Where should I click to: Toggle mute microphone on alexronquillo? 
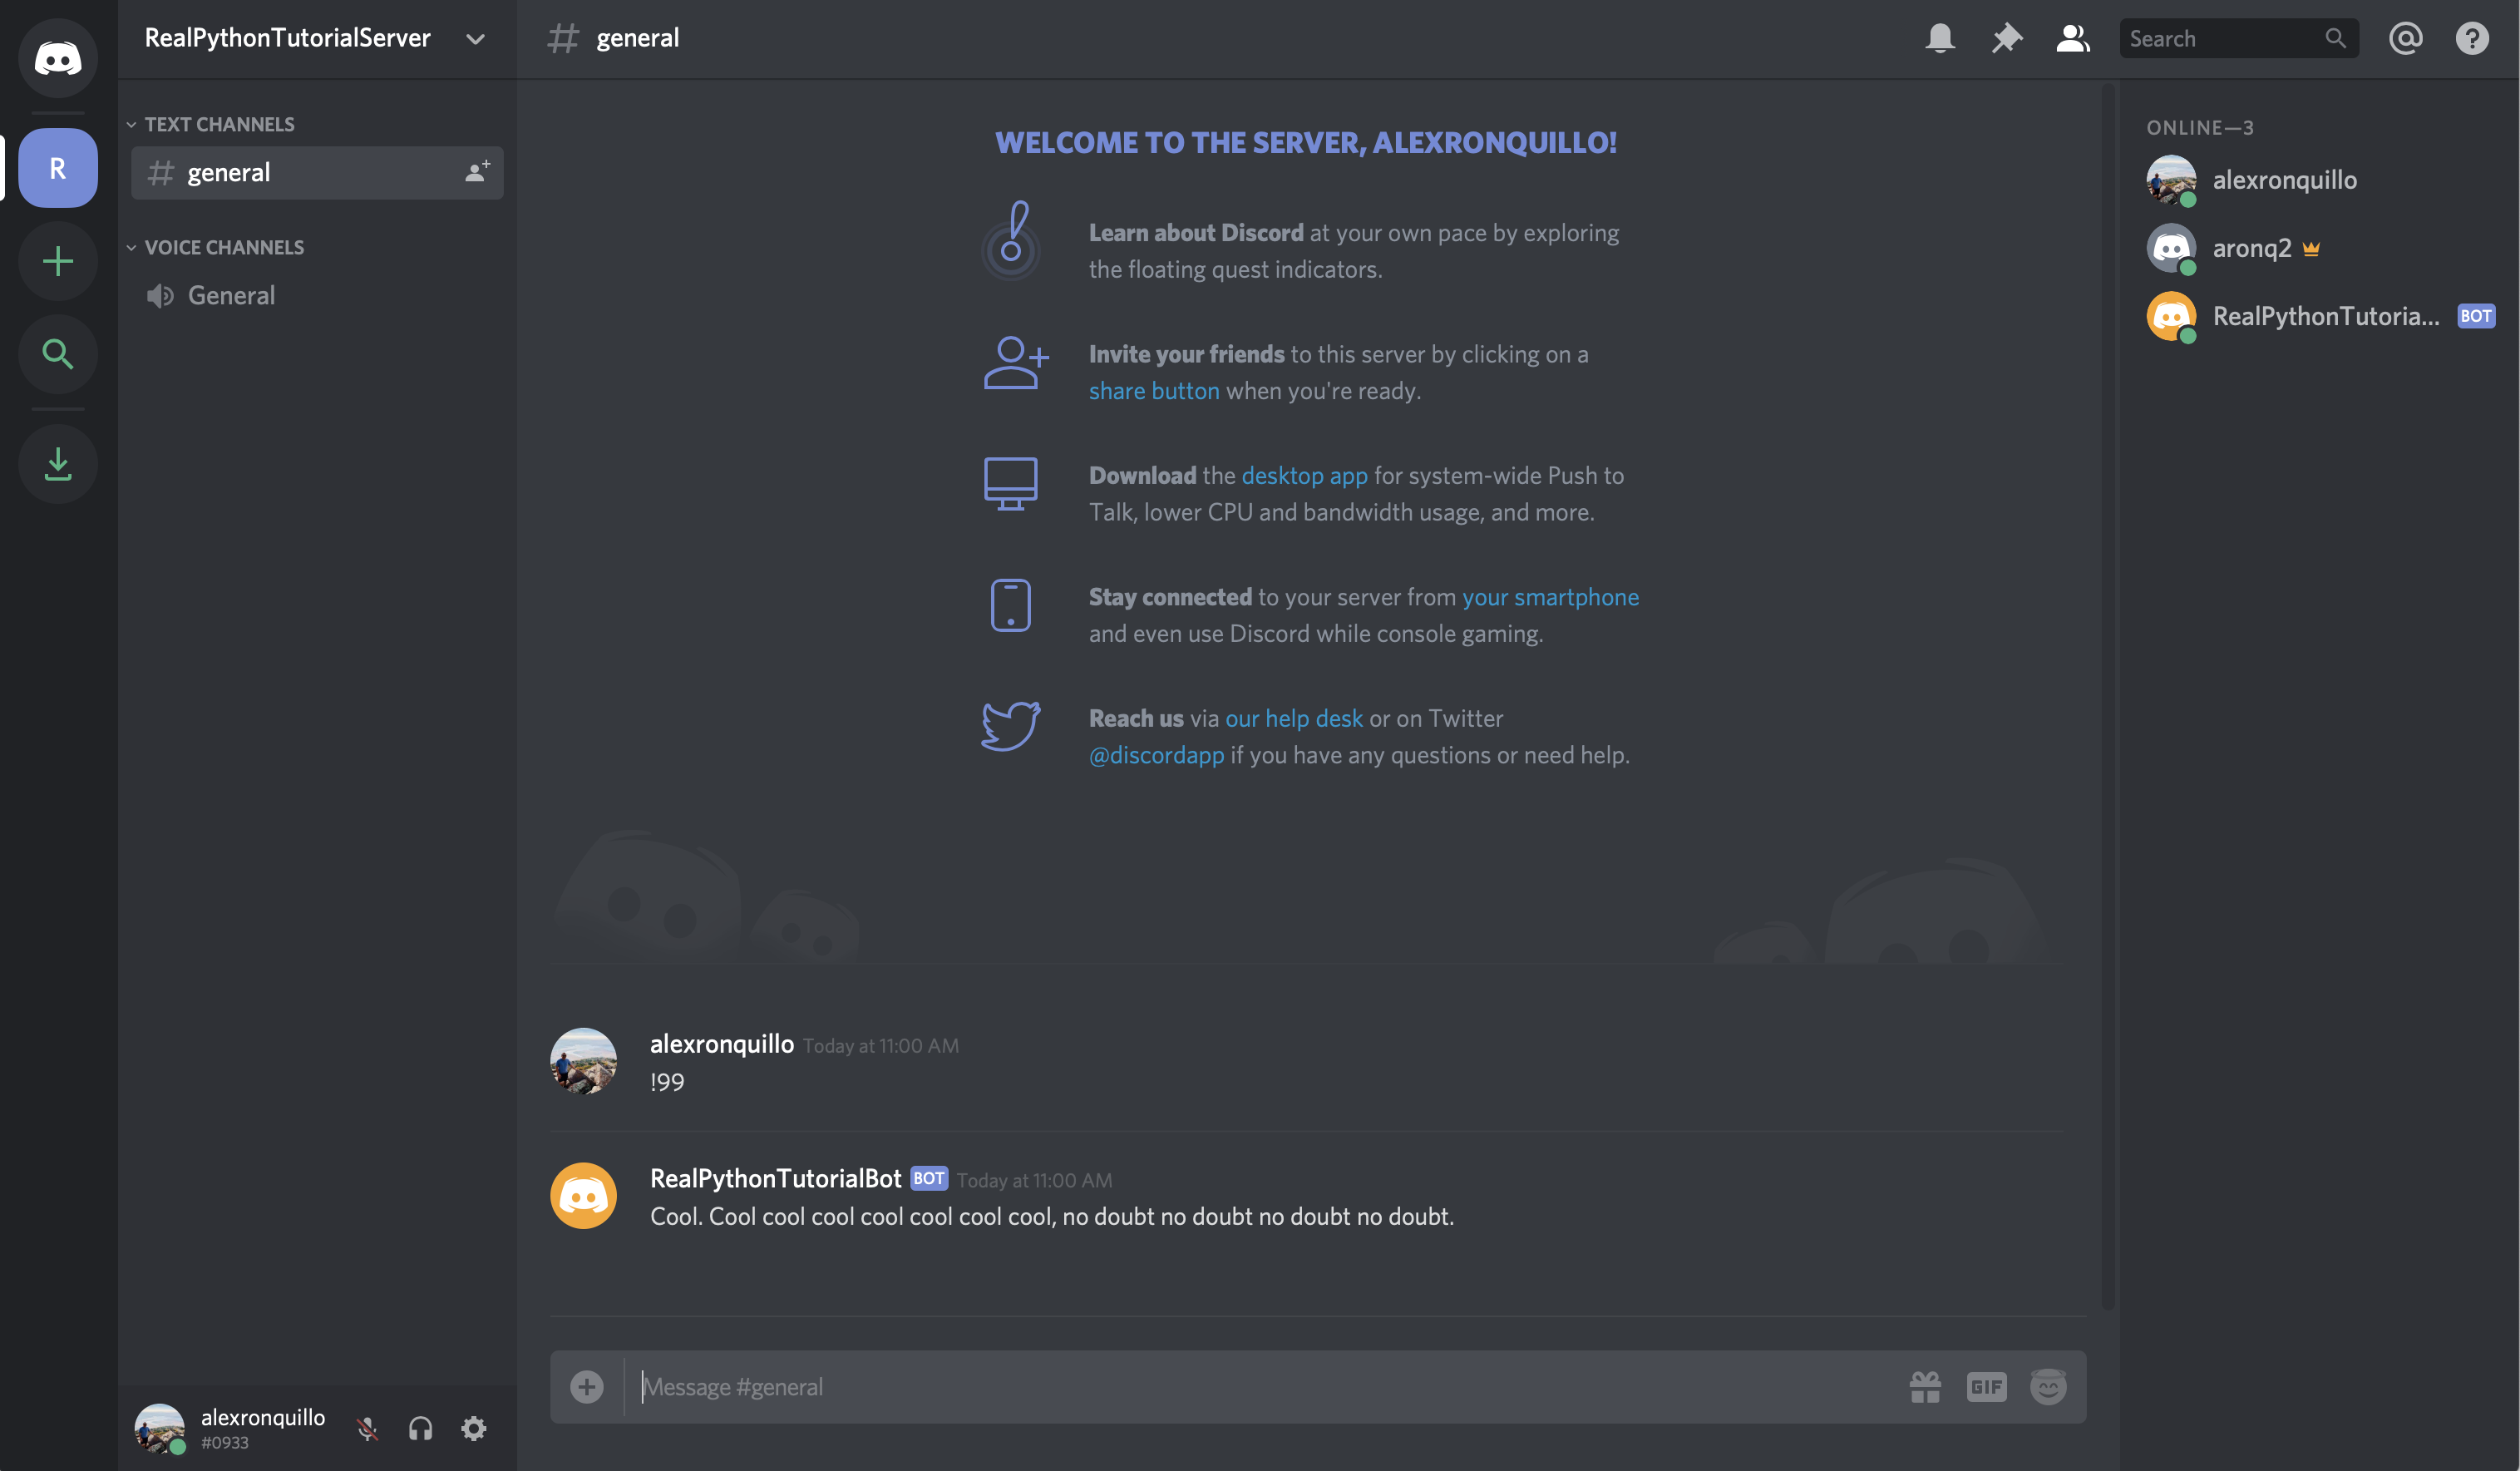coord(364,1427)
